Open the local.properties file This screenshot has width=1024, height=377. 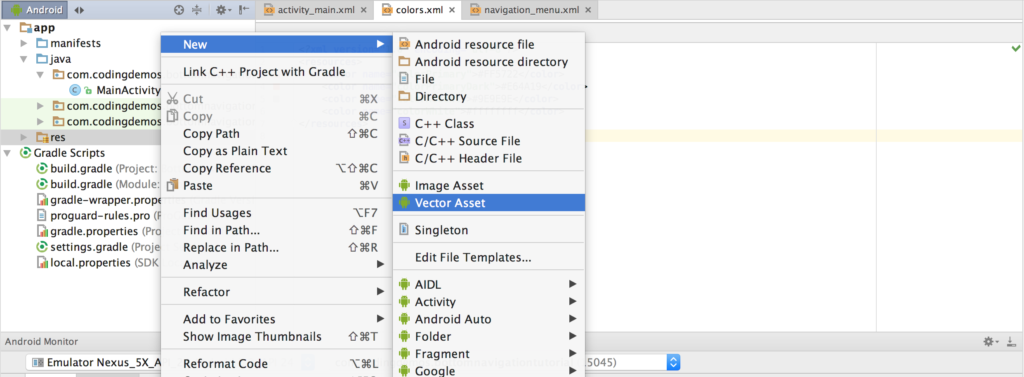91,263
